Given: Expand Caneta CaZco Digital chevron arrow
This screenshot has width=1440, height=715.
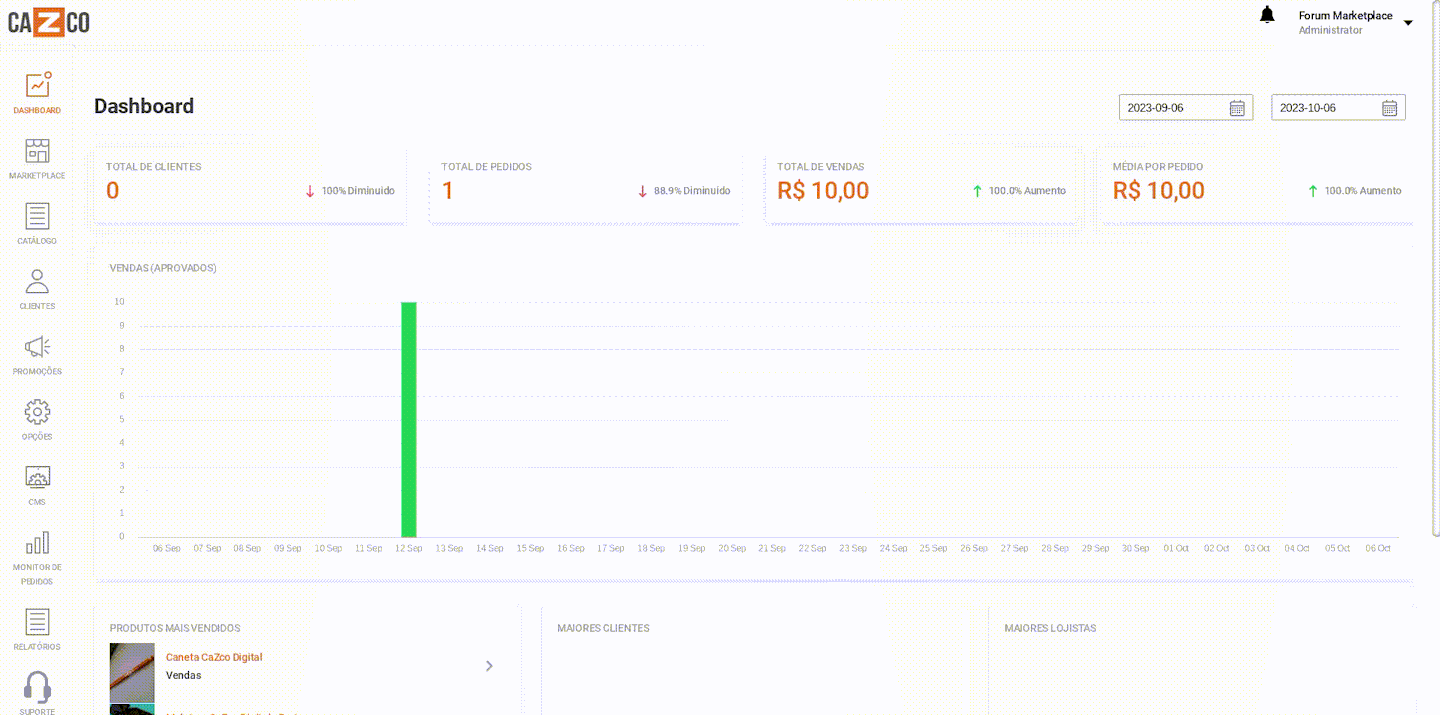Looking at the screenshot, I should pyautogui.click(x=489, y=666).
